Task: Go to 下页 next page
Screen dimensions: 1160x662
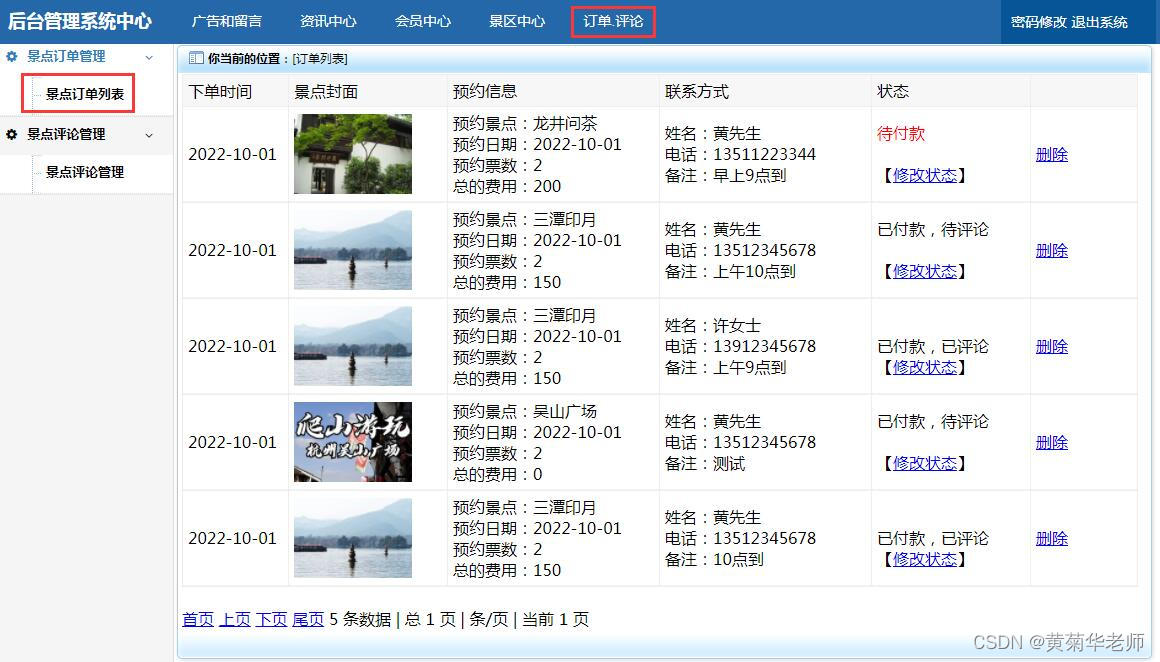Action: 272,619
